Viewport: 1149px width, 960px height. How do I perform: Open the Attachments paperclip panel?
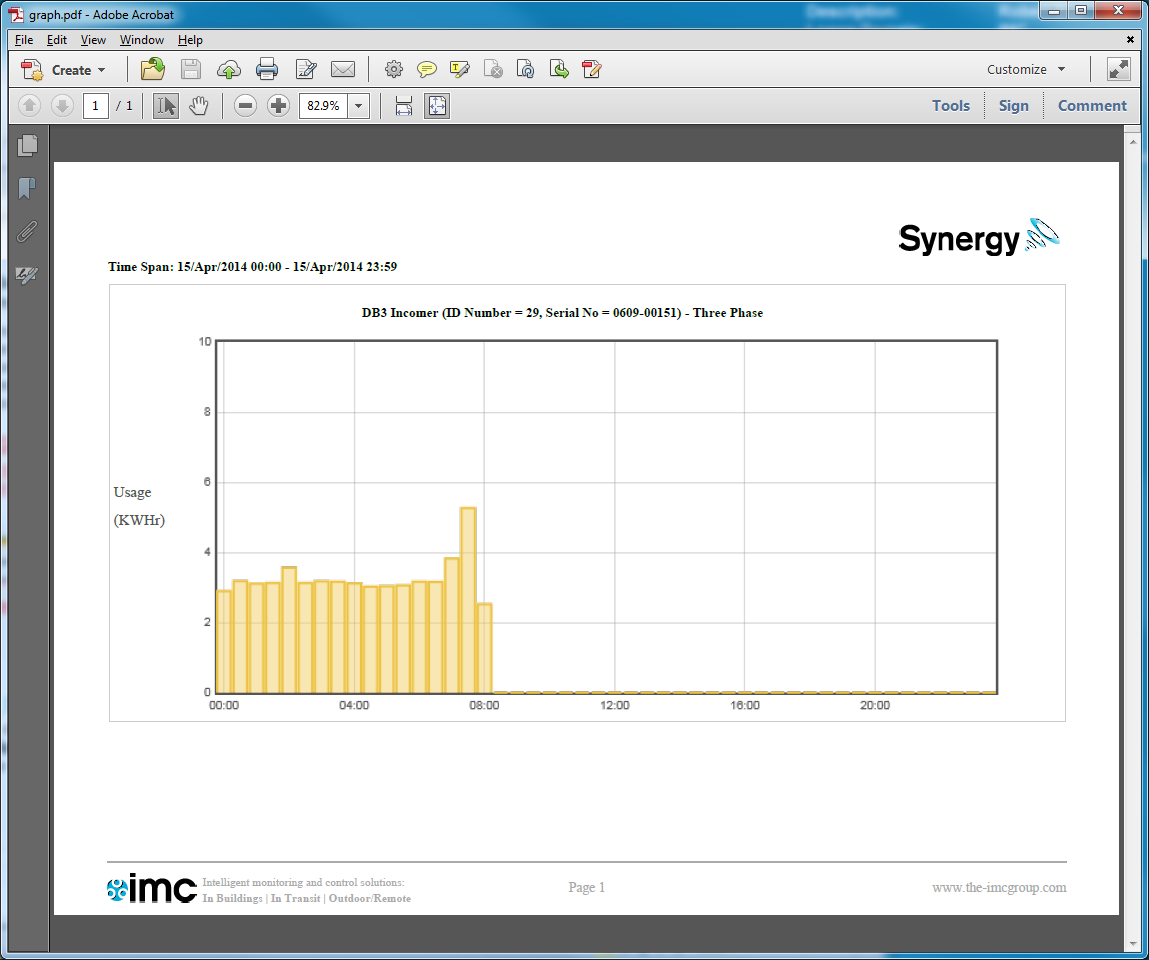[x=27, y=232]
